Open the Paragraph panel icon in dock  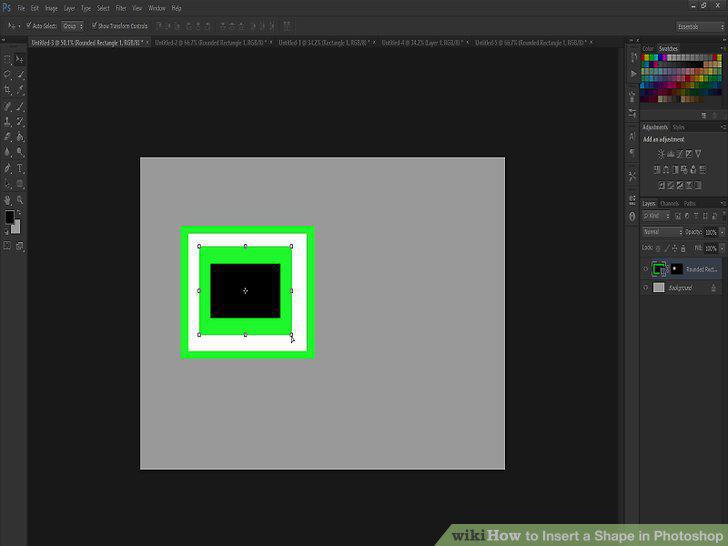pos(632,152)
